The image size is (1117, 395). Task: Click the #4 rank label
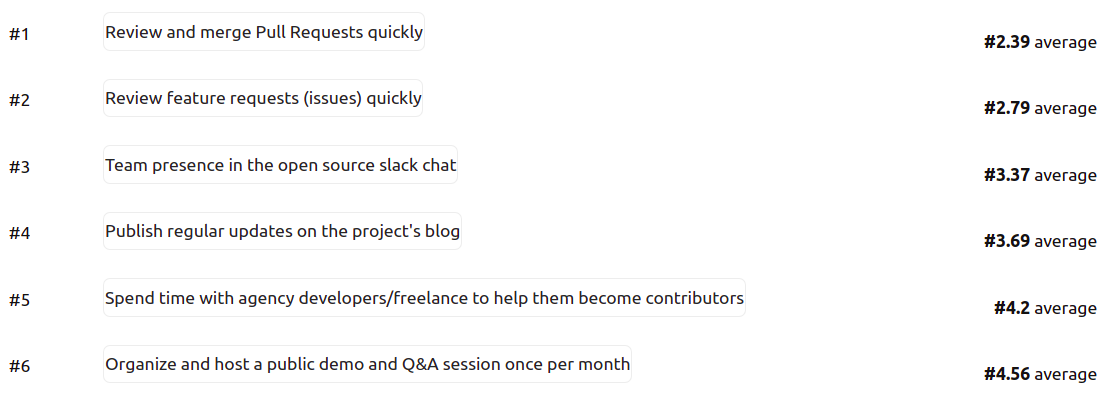click(x=19, y=233)
